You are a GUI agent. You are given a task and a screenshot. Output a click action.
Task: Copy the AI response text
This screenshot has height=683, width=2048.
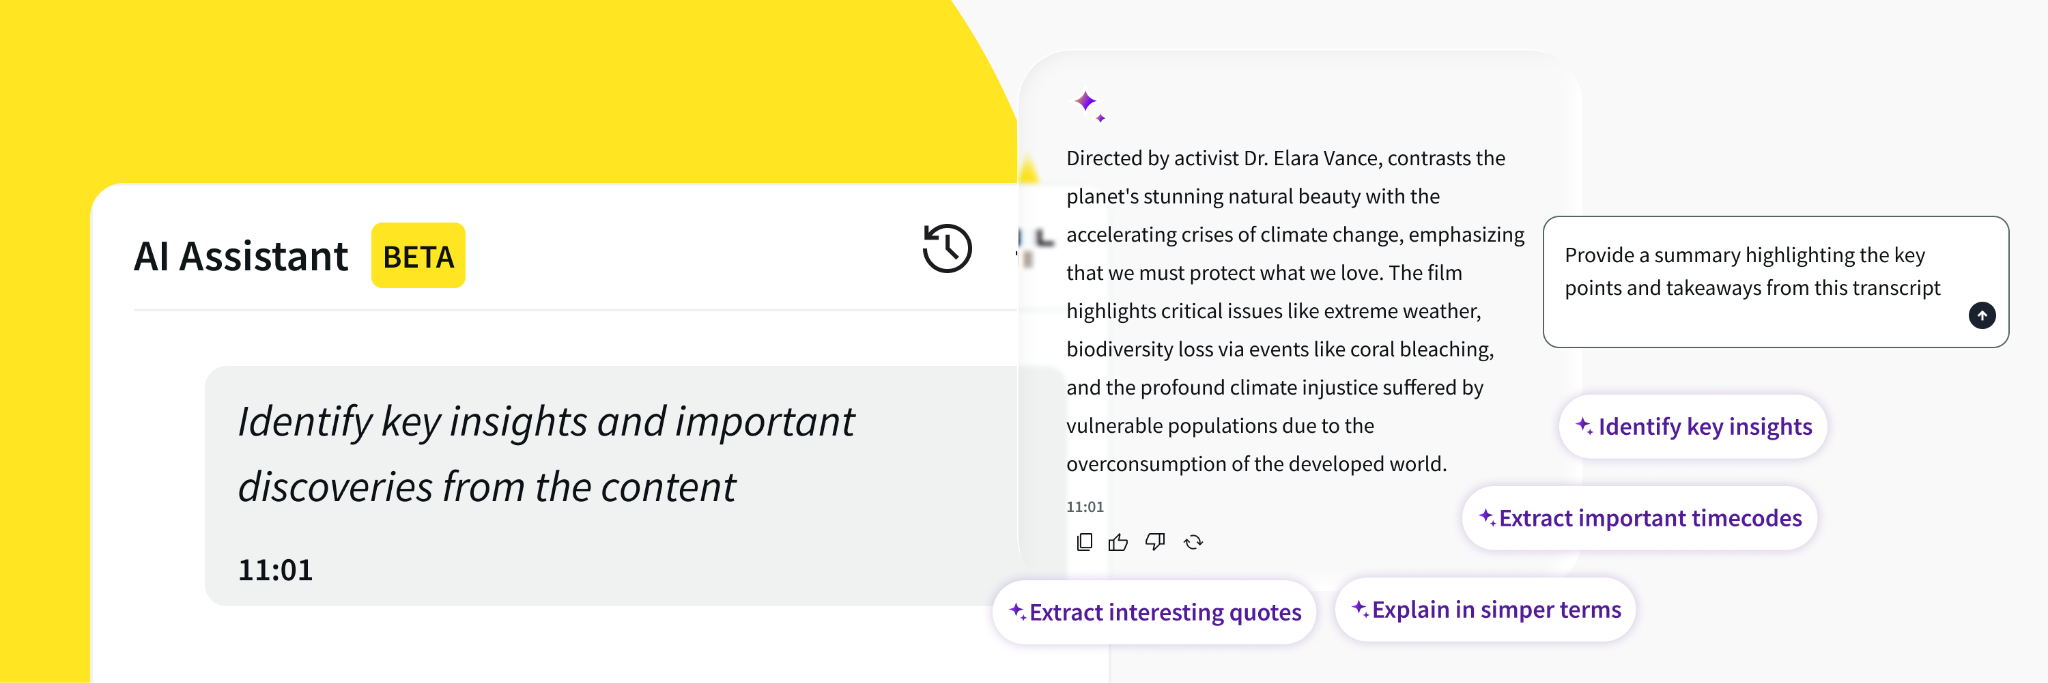[1084, 542]
